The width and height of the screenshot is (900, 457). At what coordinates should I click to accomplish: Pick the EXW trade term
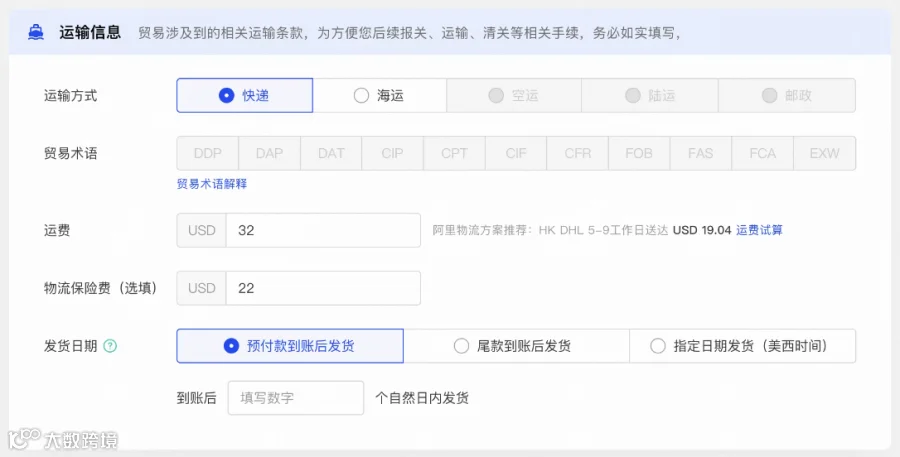click(x=824, y=153)
